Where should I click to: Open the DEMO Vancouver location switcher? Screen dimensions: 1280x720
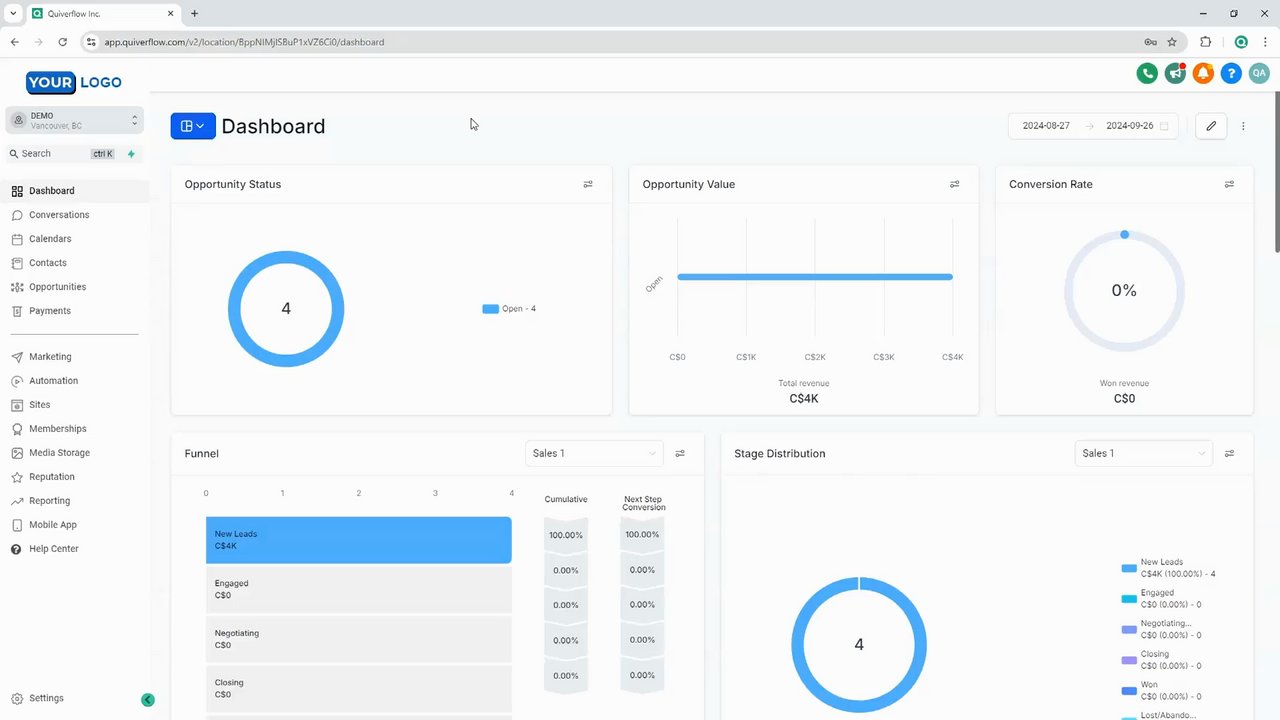pyautogui.click(x=75, y=120)
